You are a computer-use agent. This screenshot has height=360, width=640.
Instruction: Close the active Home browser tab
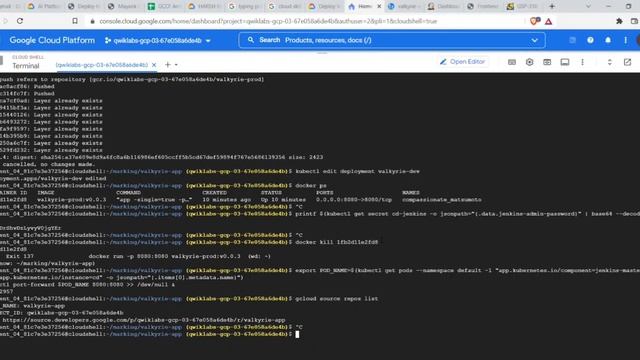(379, 7)
